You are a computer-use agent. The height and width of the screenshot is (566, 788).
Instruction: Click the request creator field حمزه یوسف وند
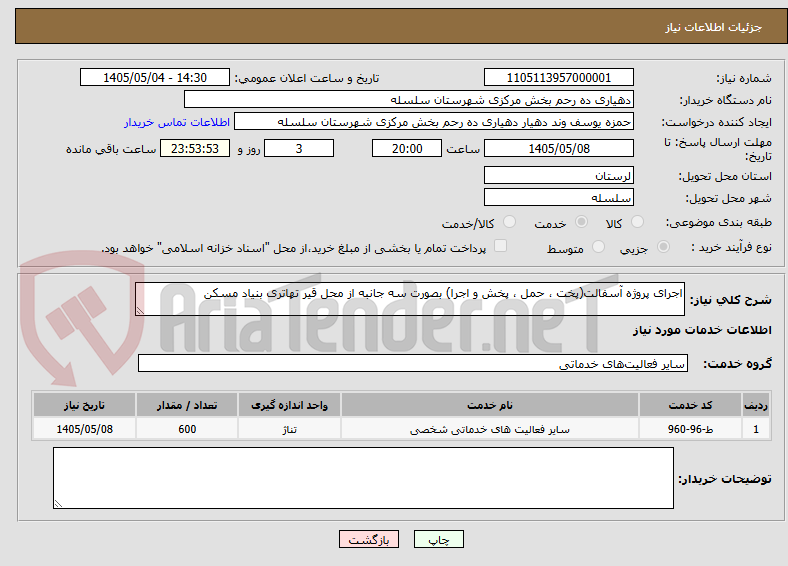click(x=434, y=122)
